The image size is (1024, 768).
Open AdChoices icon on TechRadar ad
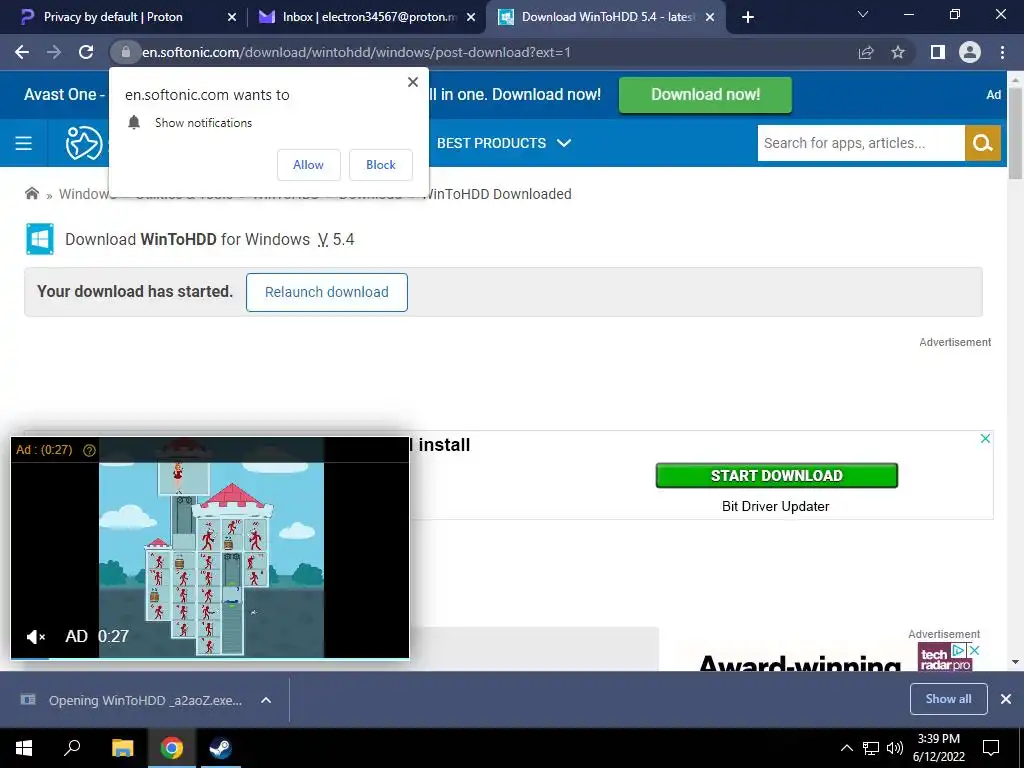pyautogui.click(x=959, y=650)
